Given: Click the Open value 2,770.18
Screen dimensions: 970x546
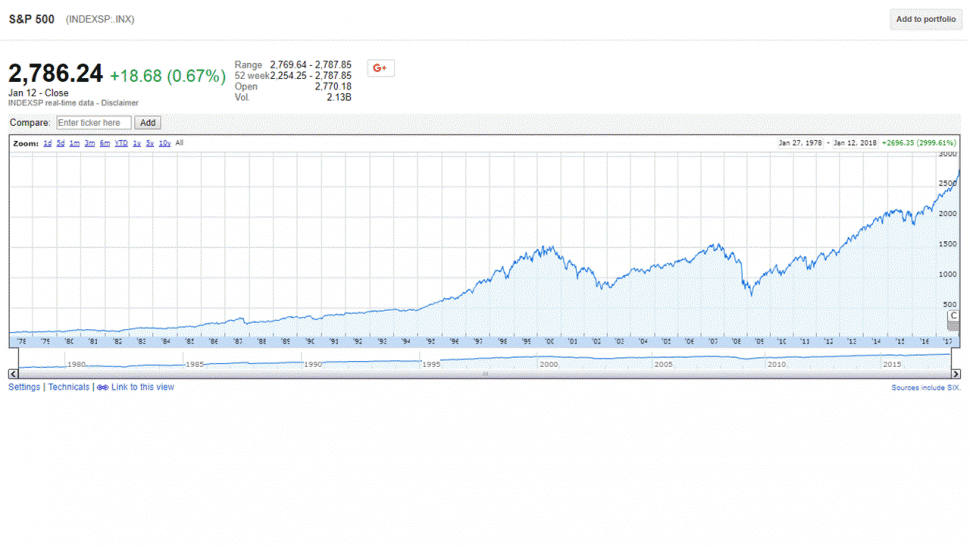Looking at the screenshot, I should point(333,87).
